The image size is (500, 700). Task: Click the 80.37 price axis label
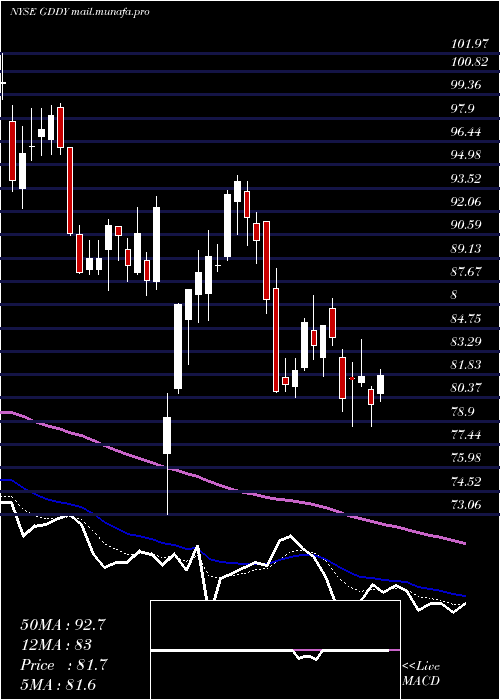(x=466, y=388)
